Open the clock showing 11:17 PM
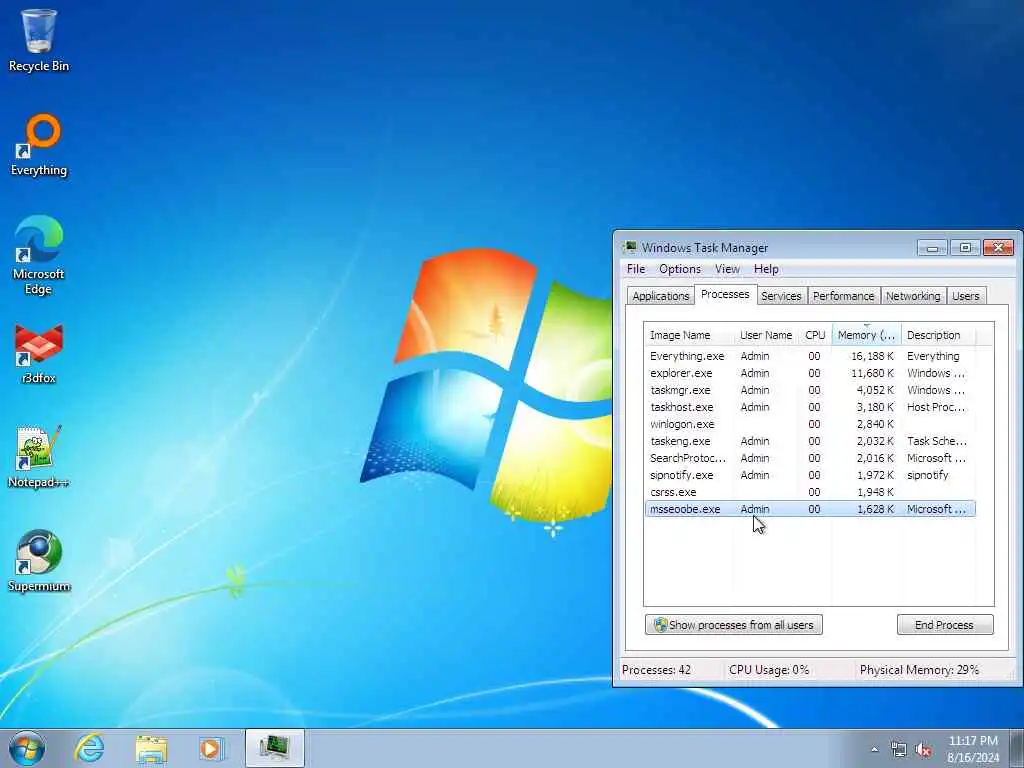This screenshot has width=1024, height=768. (973, 749)
